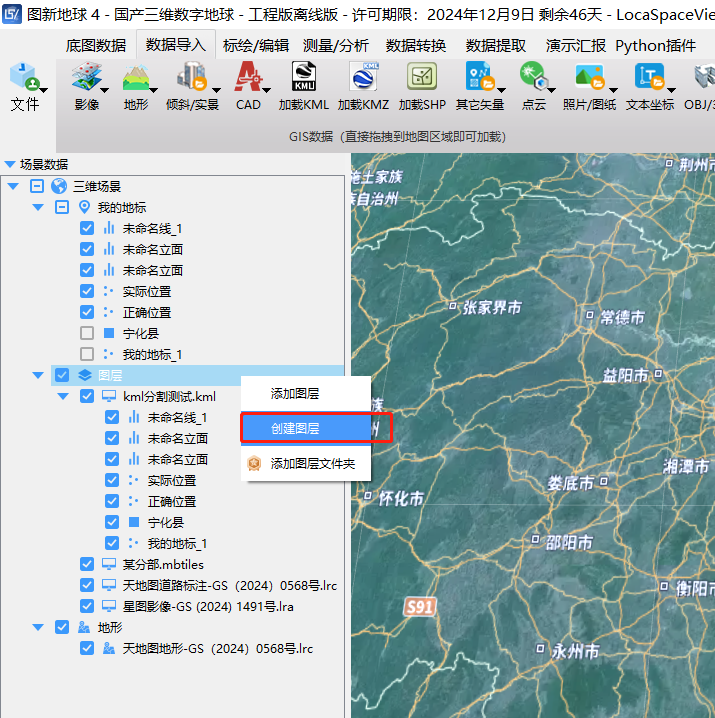Click the 文本坐标 text coordinate icon
This screenshot has width=715, height=718.
click(x=649, y=76)
